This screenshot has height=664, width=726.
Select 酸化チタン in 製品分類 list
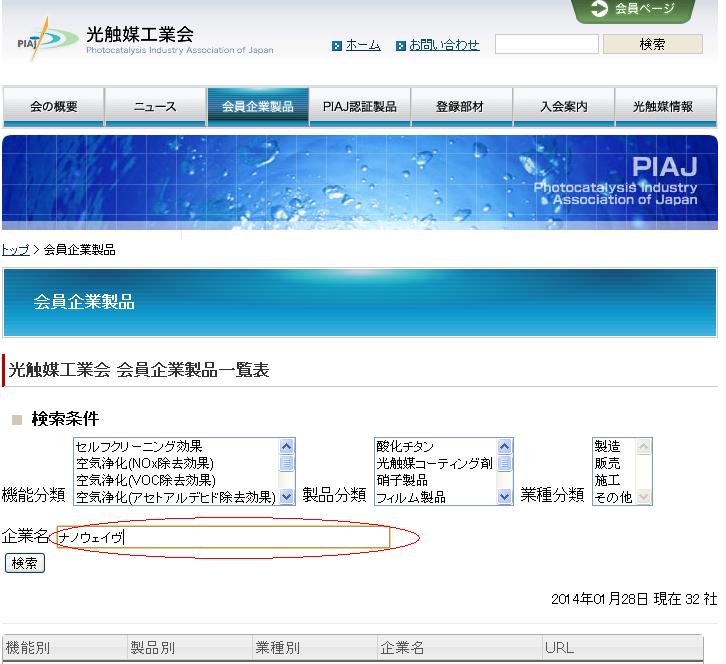pos(405,447)
